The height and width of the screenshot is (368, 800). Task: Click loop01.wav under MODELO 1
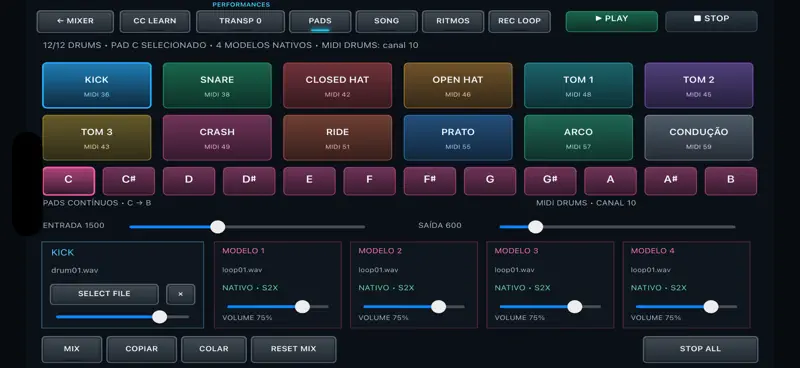242,270
